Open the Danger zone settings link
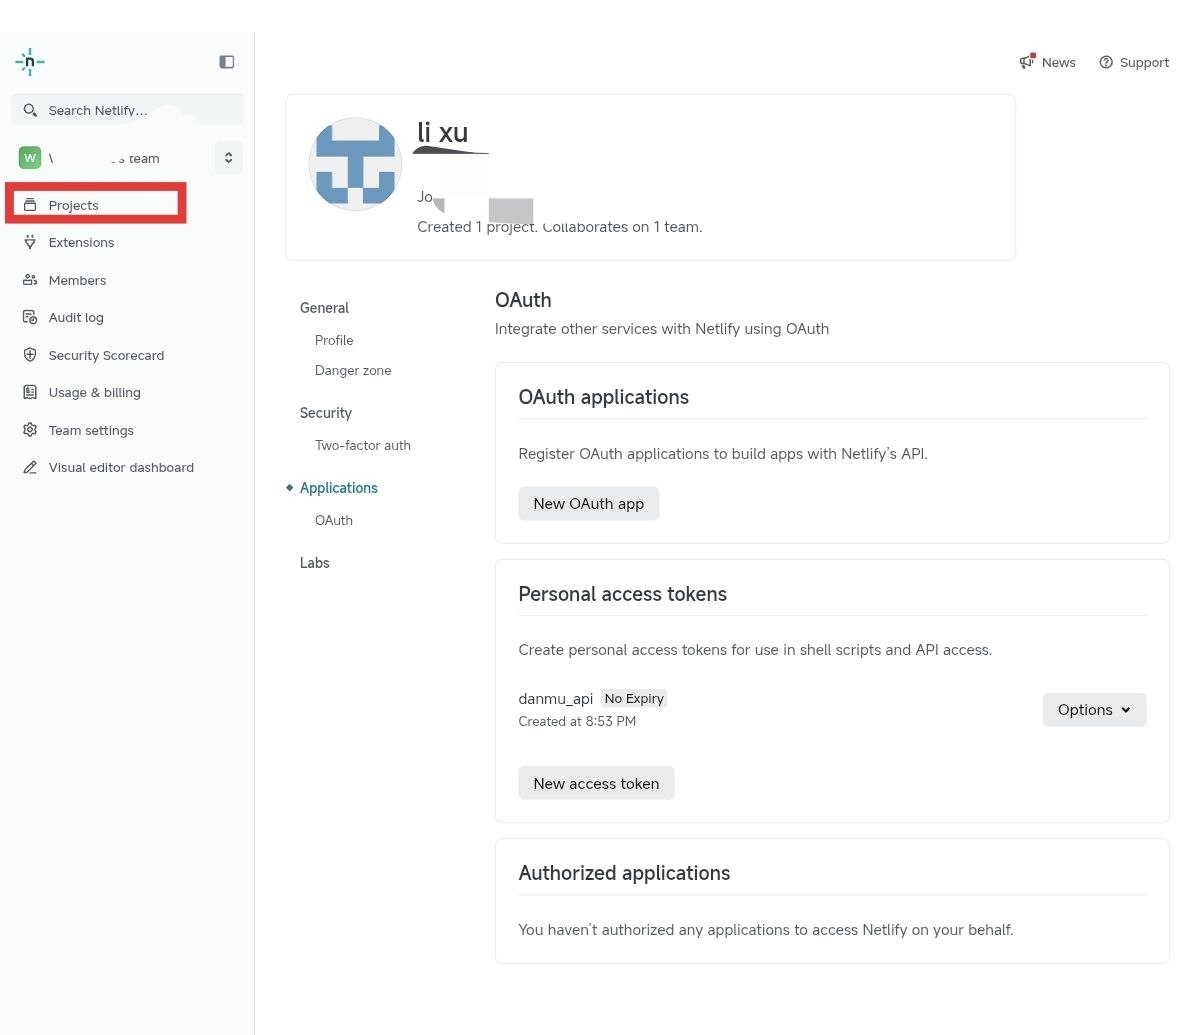 [x=353, y=370]
